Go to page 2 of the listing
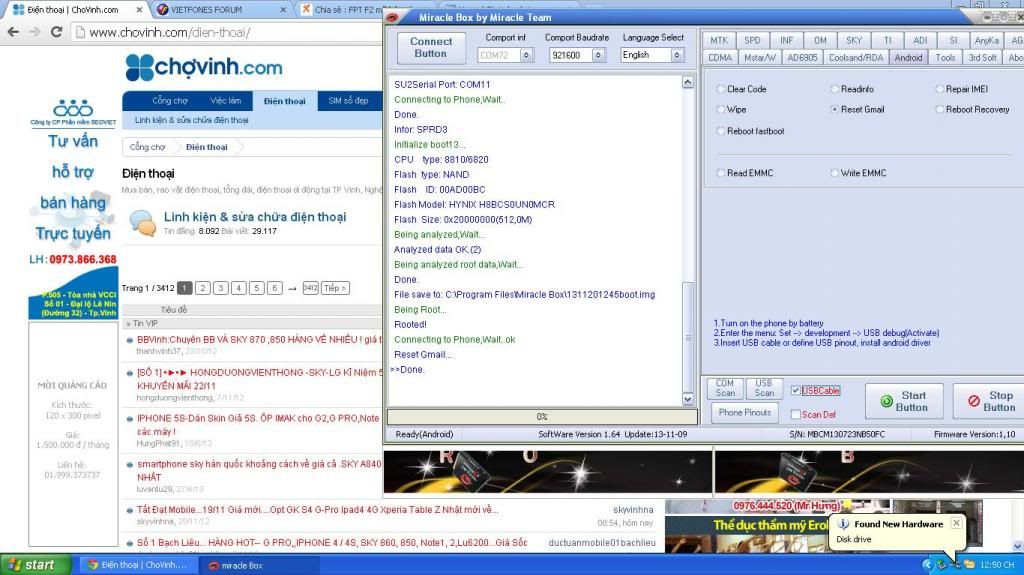 click(x=203, y=288)
